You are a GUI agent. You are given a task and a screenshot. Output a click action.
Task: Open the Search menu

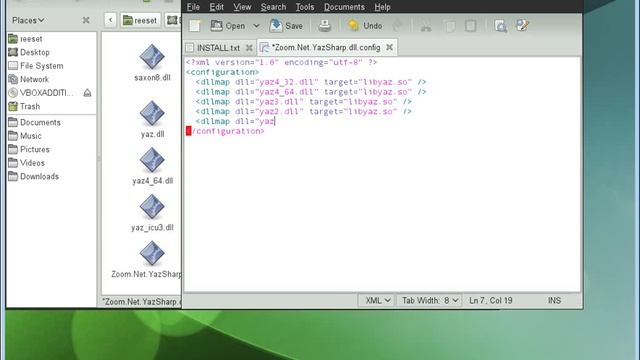pyautogui.click(x=273, y=7)
